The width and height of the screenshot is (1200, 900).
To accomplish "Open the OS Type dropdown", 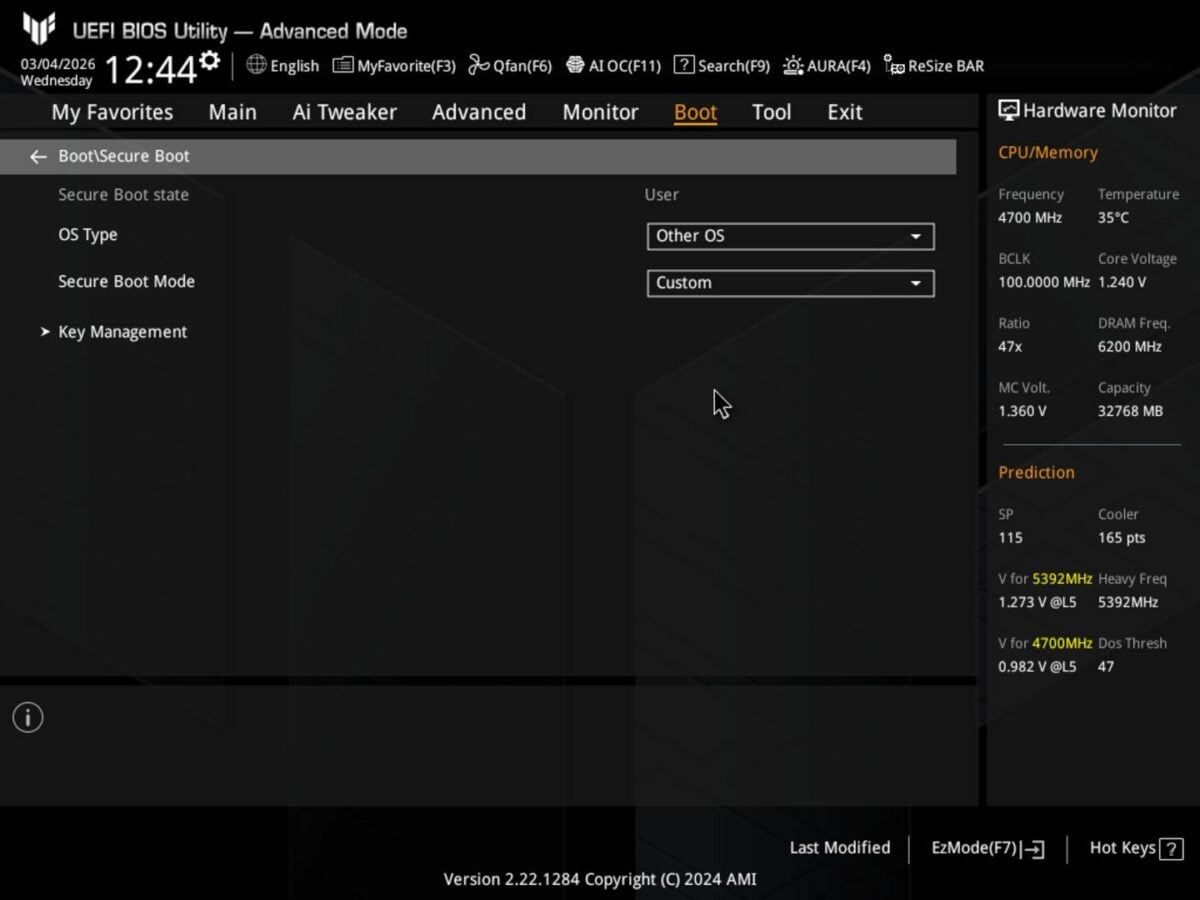I will 789,236.
